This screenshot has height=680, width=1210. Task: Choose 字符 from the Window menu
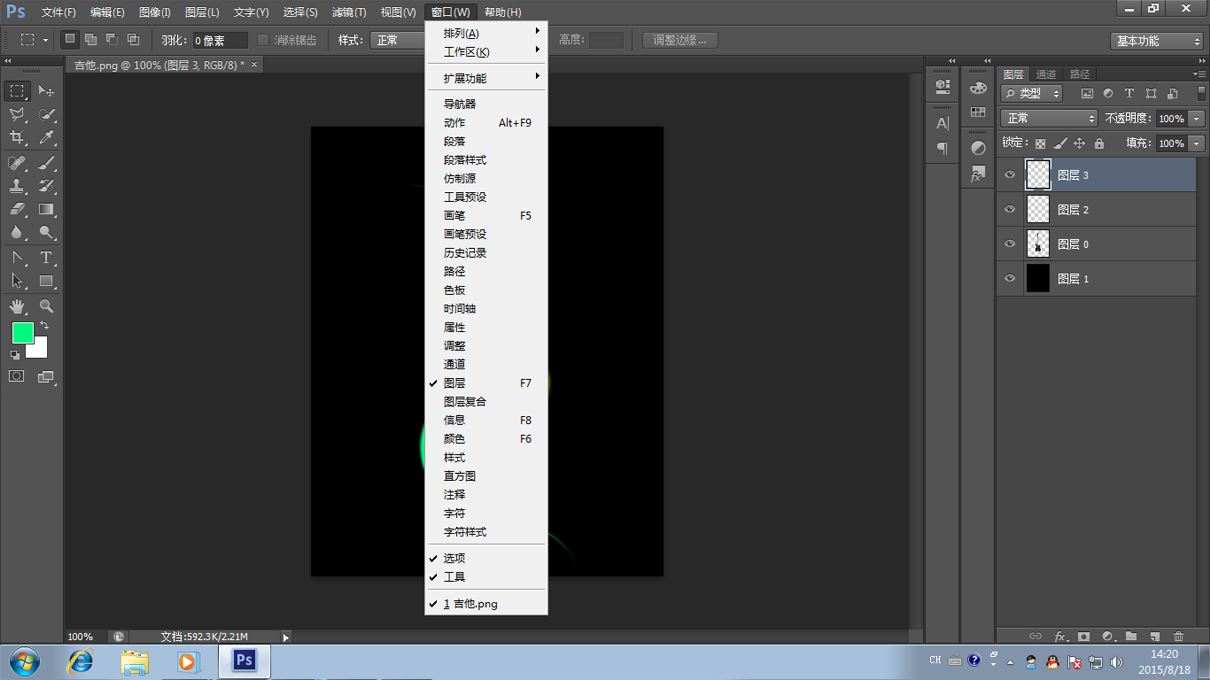(486, 513)
